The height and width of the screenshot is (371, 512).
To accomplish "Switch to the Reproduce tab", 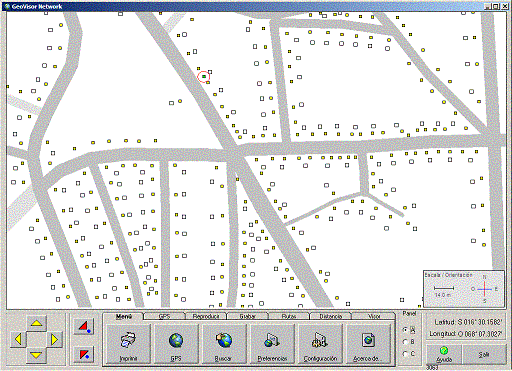I will (x=206, y=316).
